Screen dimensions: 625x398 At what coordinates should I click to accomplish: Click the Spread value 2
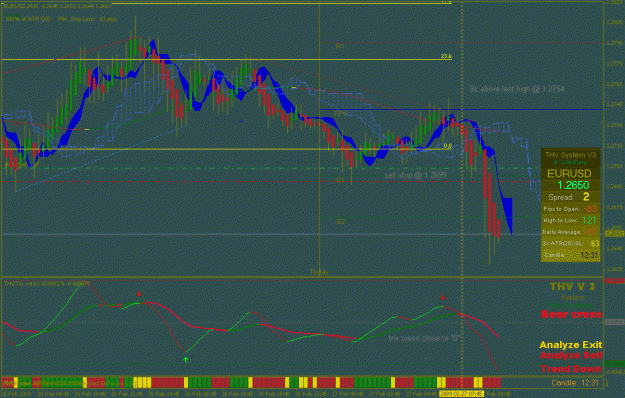(x=586, y=197)
